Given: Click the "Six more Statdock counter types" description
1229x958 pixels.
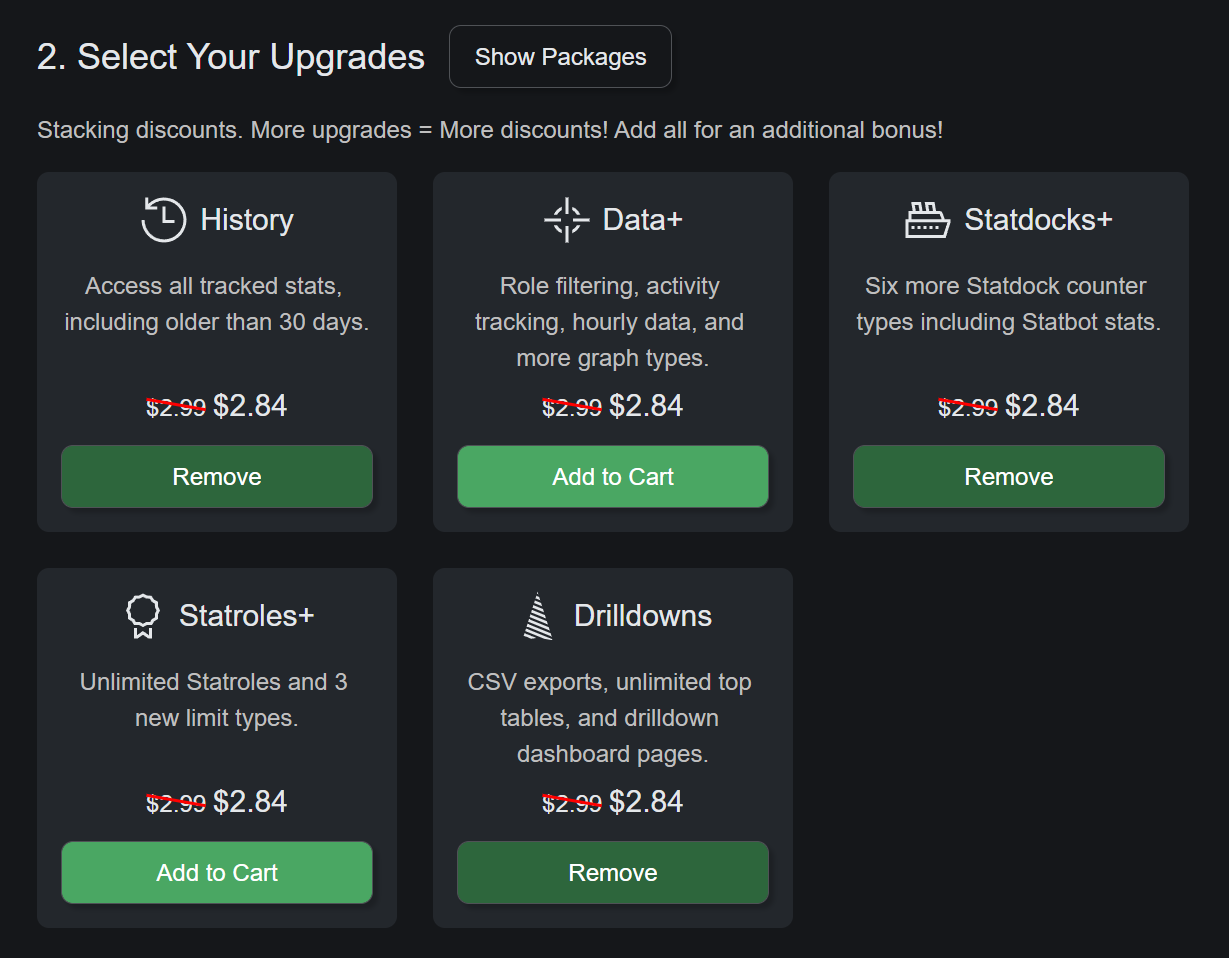Looking at the screenshot, I should point(1009,305).
